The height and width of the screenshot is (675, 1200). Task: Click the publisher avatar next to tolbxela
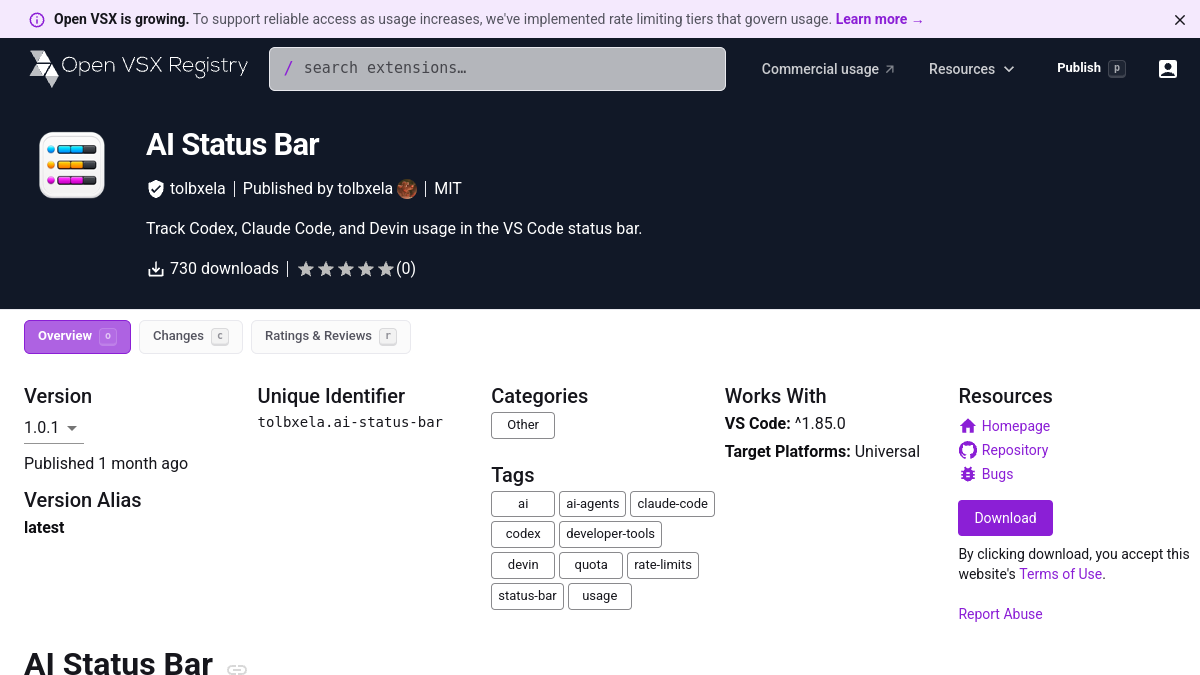(x=407, y=188)
